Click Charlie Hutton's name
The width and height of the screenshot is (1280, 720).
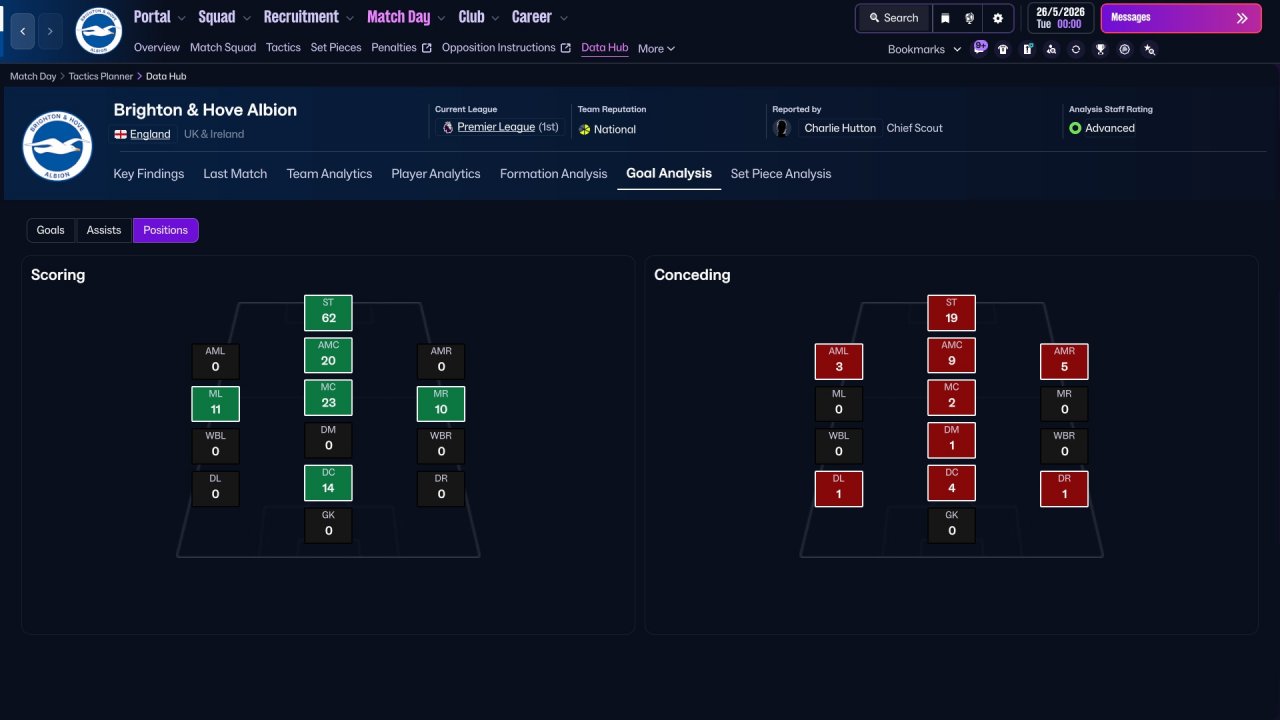(x=840, y=128)
